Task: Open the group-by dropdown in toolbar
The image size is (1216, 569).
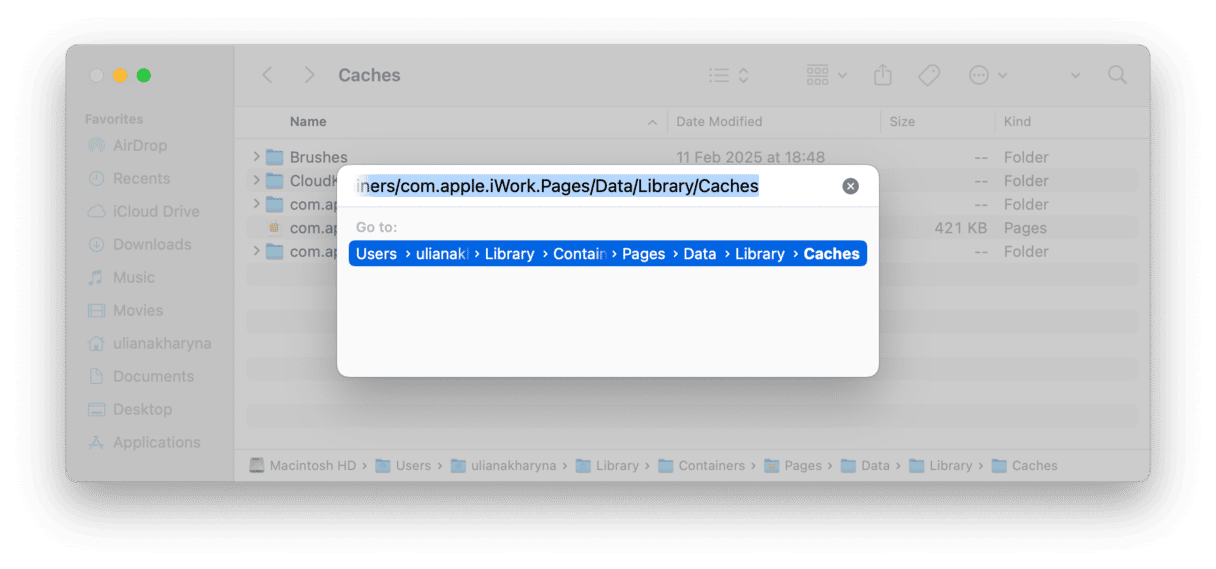Action: (x=826, y=75)
